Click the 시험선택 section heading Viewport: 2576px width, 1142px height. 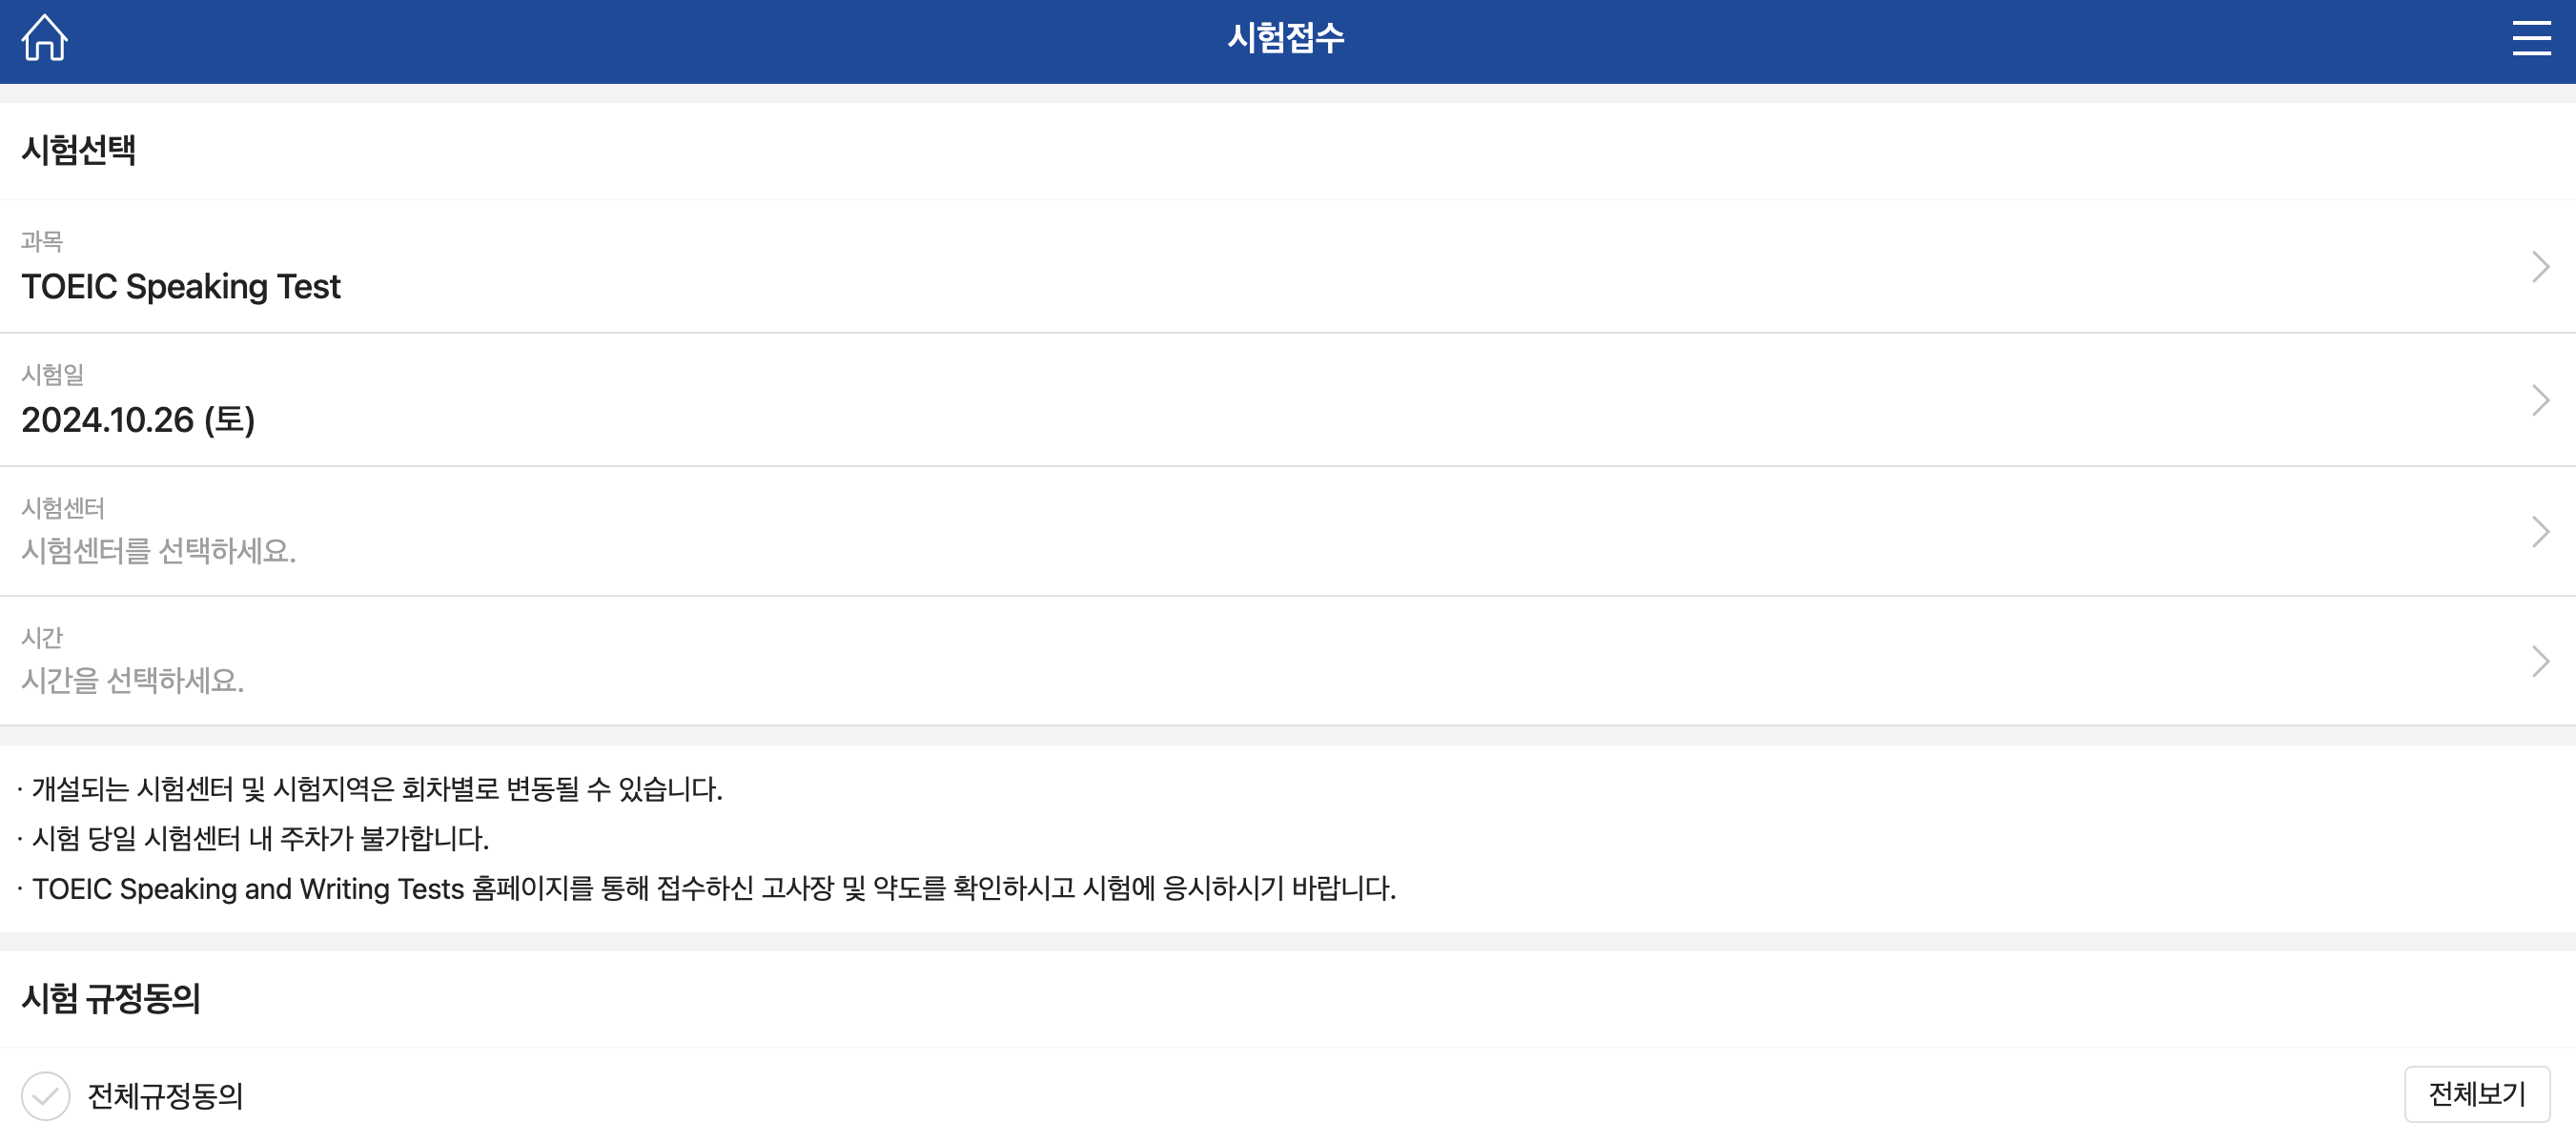[79, 150]
